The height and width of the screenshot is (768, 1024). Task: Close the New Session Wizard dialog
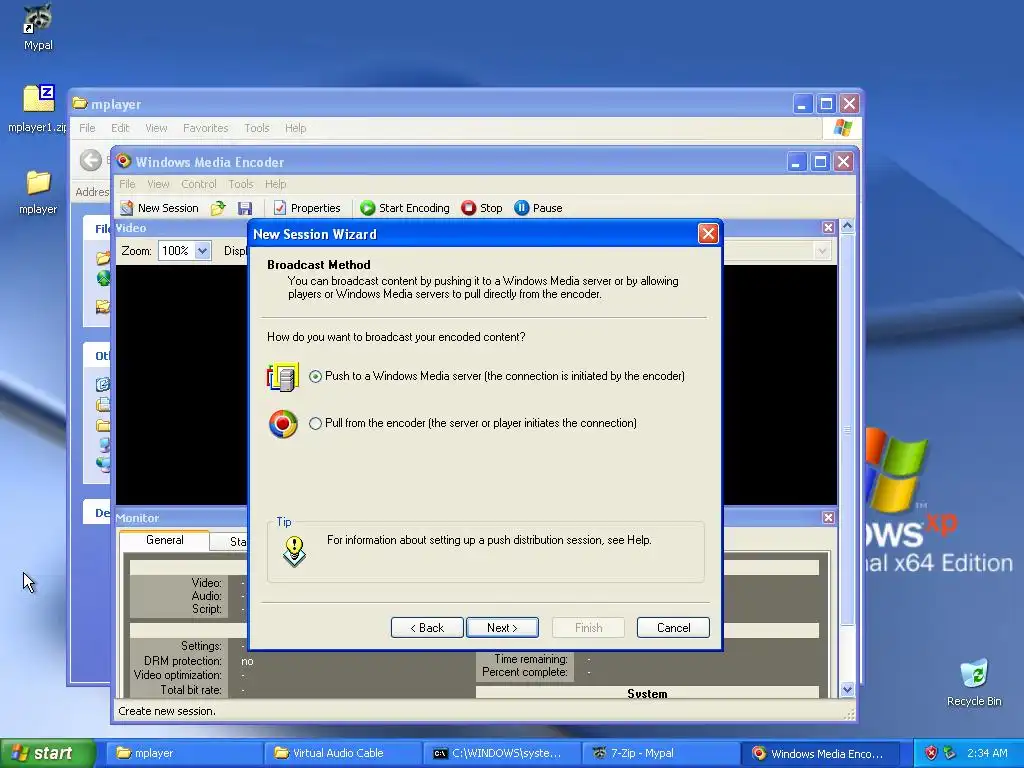point(708,234)
